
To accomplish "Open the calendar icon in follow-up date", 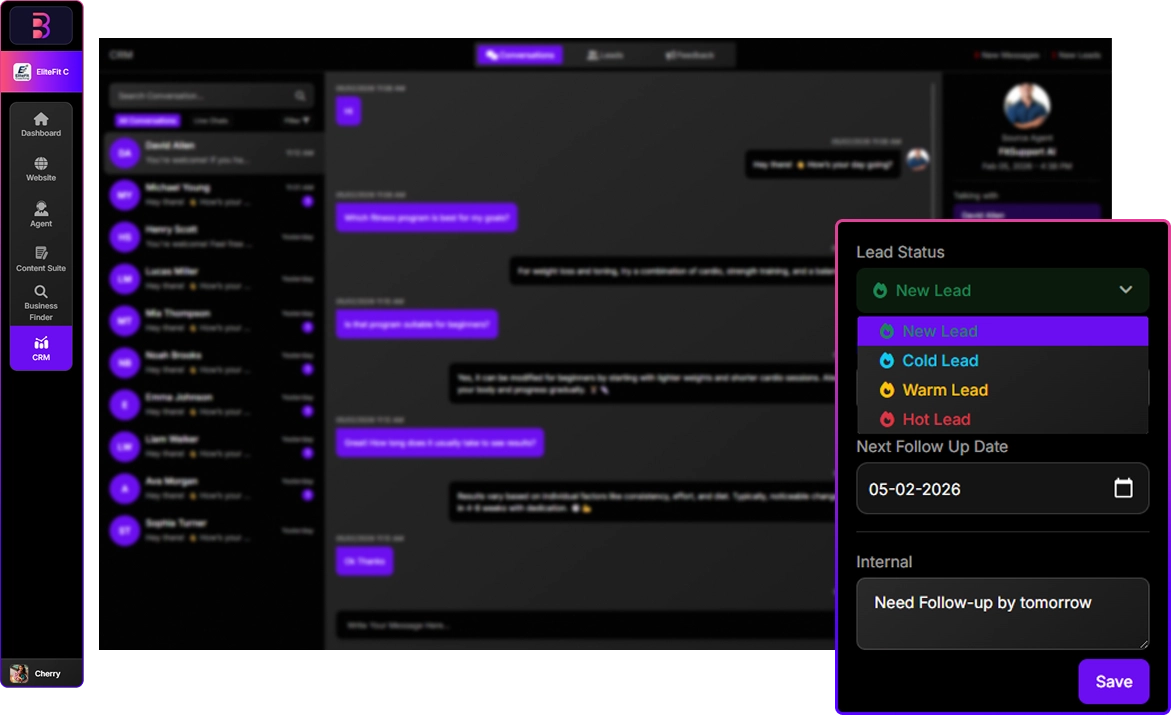I will pyautogui.click(x=1123, y=488).
